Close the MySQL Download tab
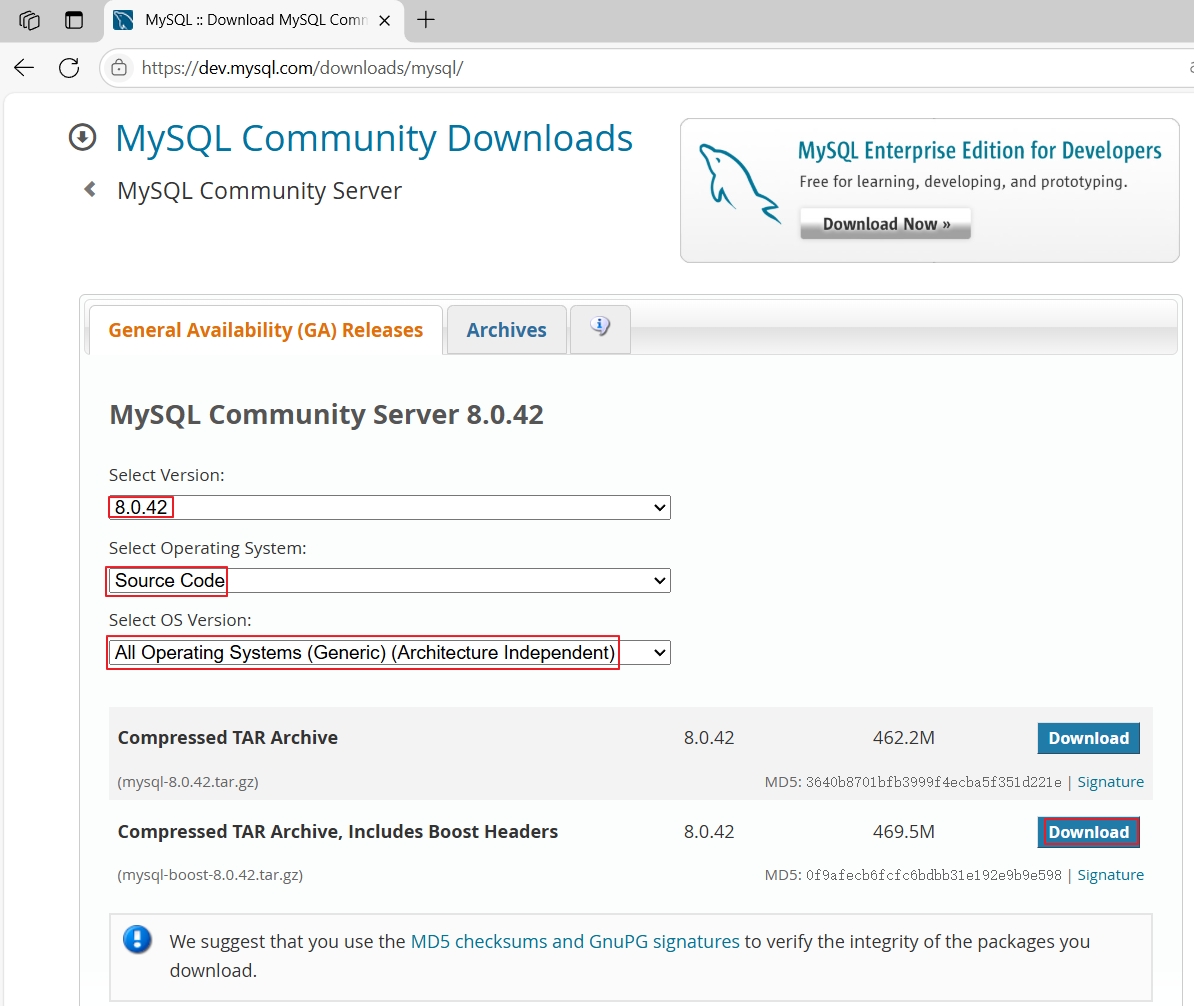Image resolution: width=1194 pixels, height=1006 pixels. coord(385,21)
